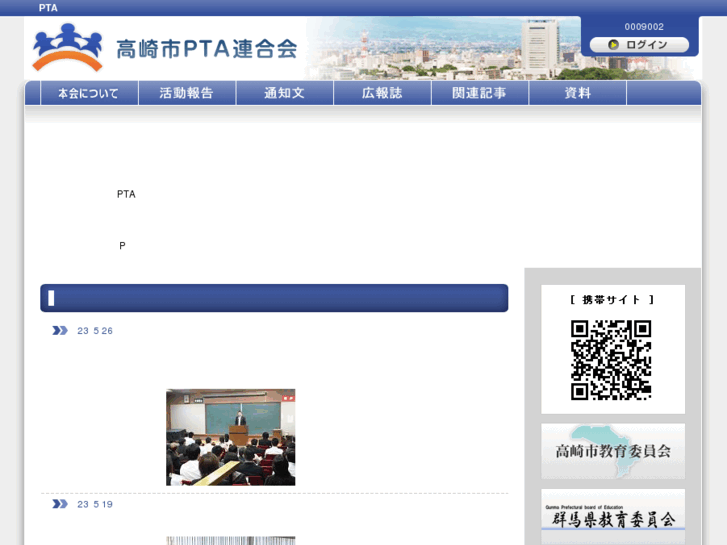Screen dimensions: 727x545
Task: Click the 携帯サイト heading text
Action: tap(612, 300)
